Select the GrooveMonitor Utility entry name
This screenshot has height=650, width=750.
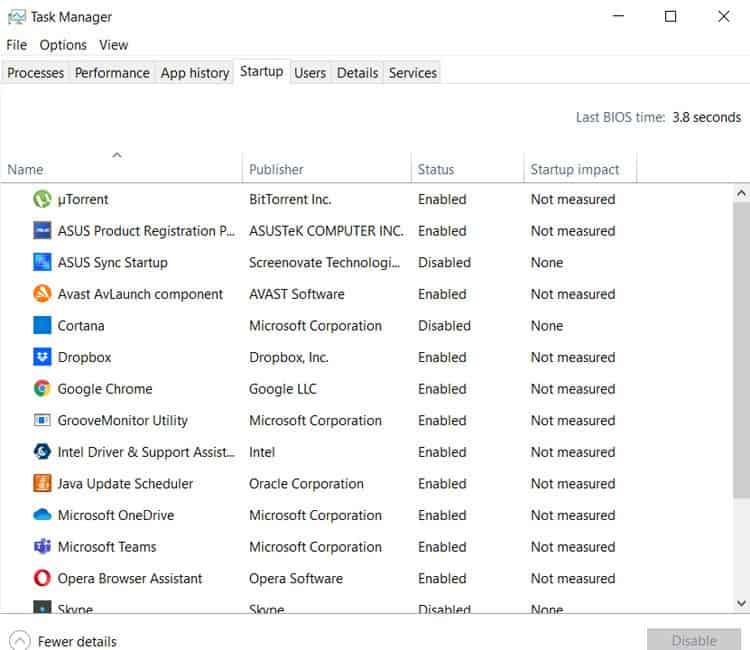122,420
